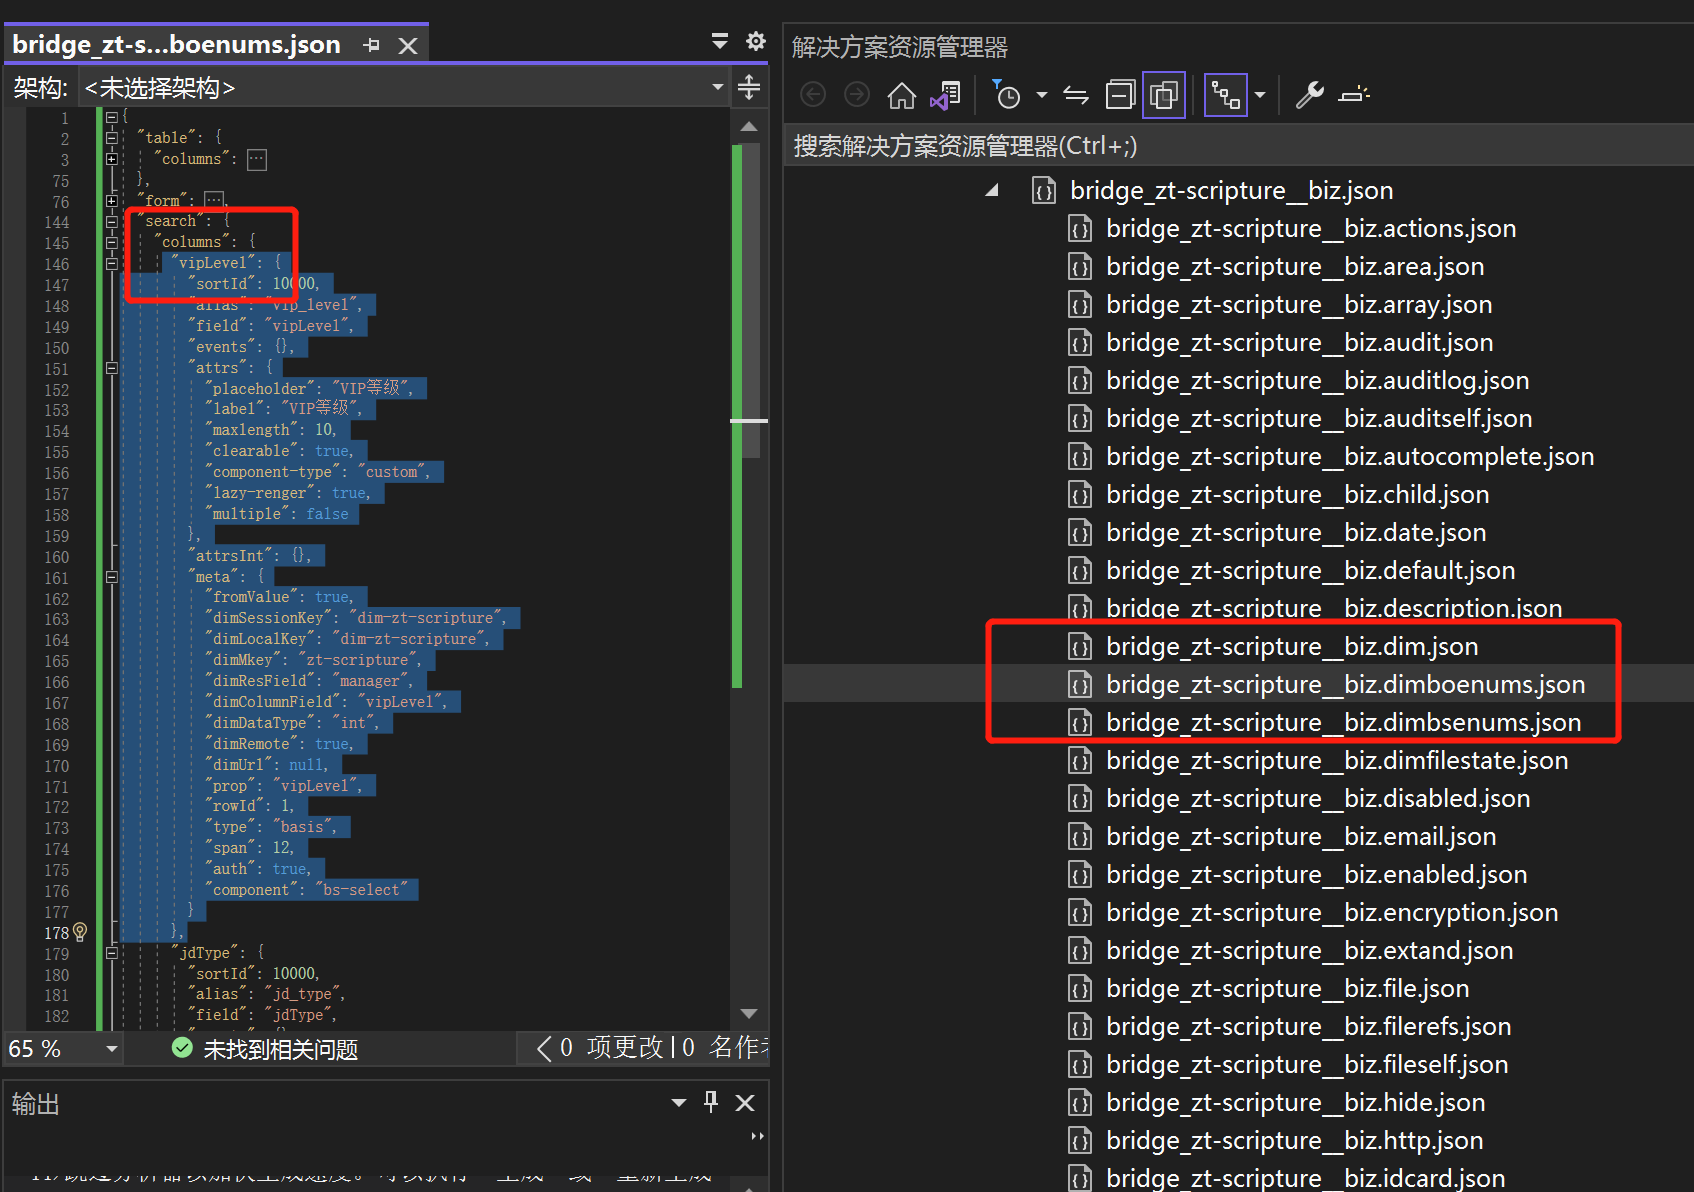
Task: Select bridge_zt-scripture__biz.audit.json file
Action: [1299, 342]
